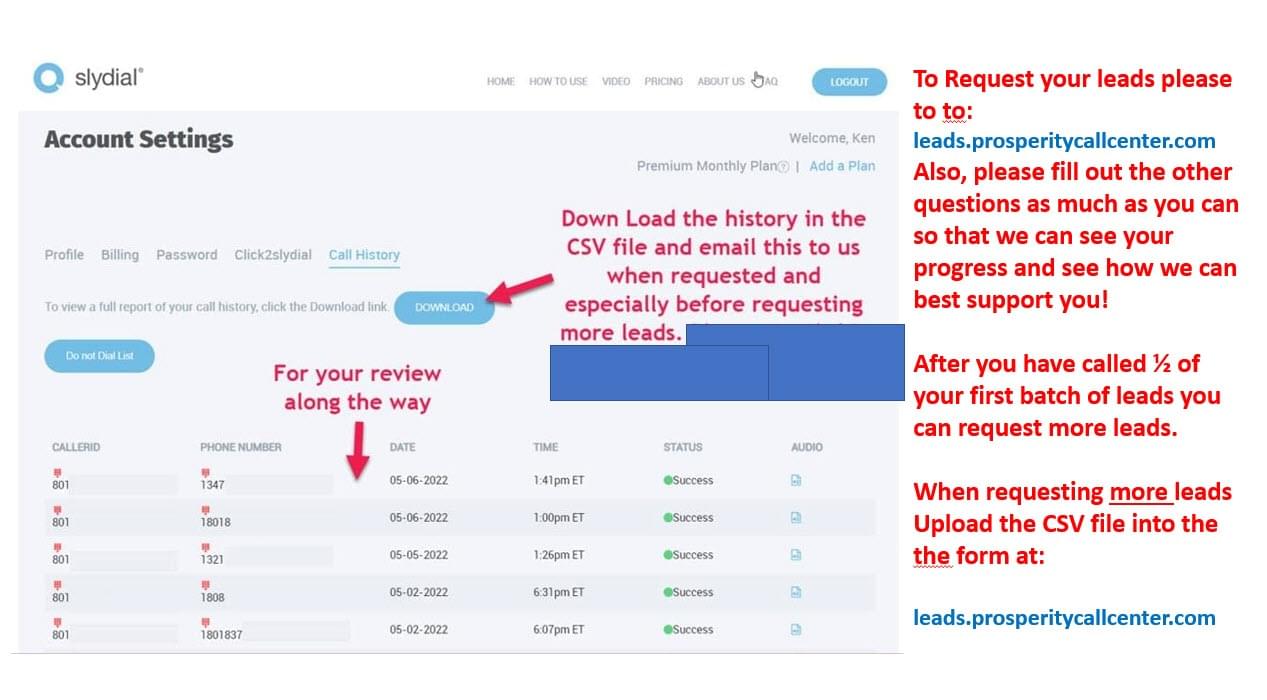Open audio file for 05-05-2022 call
Screen dimensions: 1267x700
click(796, 555)
